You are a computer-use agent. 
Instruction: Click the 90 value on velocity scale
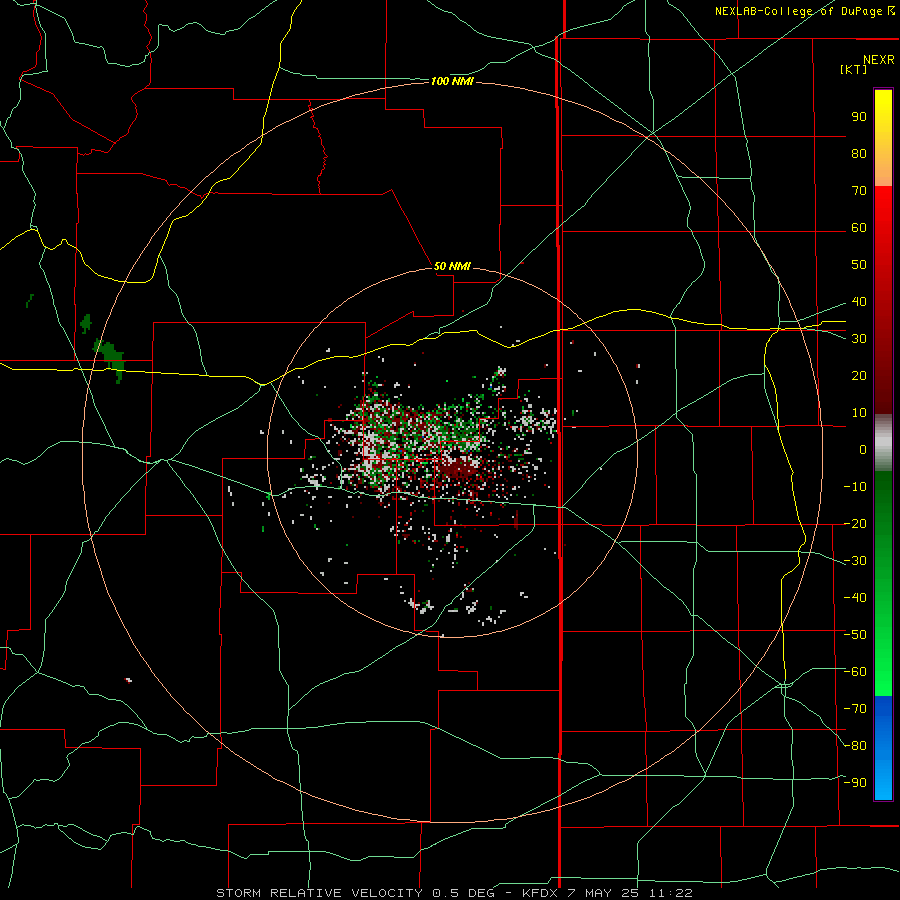[x=859, y=117]
